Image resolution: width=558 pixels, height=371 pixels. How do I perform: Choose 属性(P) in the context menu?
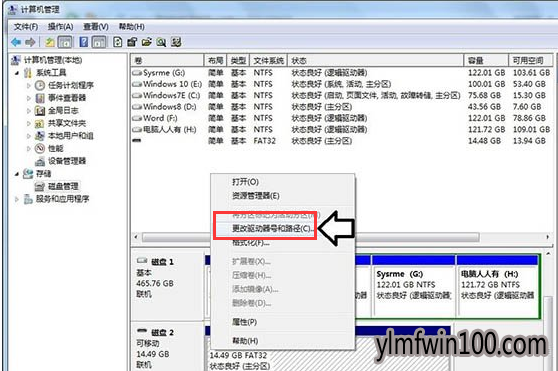tap(283, 322)
